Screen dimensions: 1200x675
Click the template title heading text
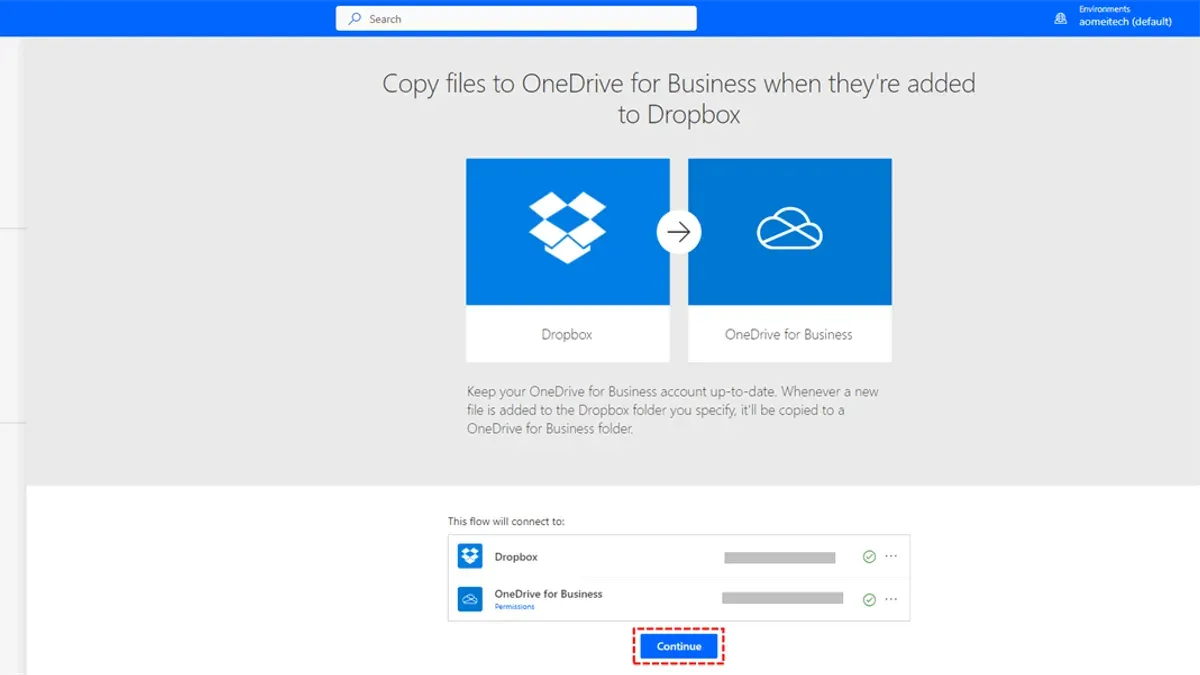[679, 98]
